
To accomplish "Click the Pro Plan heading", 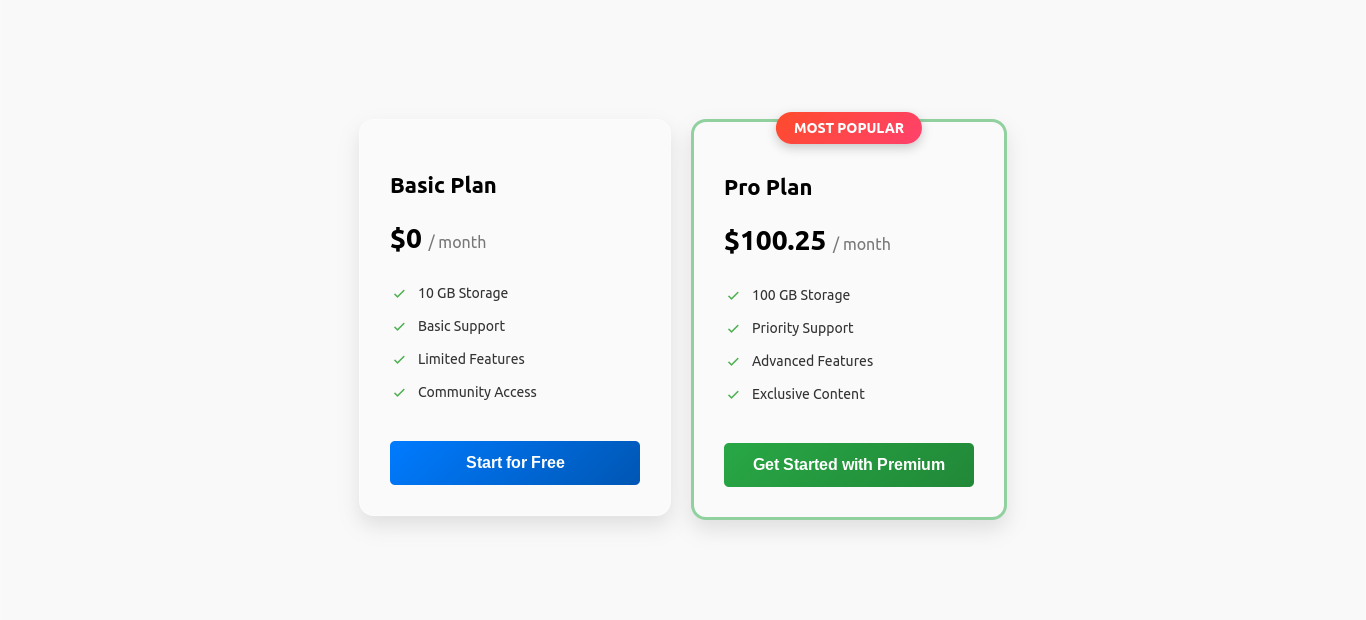I will (x=768, y=187).
